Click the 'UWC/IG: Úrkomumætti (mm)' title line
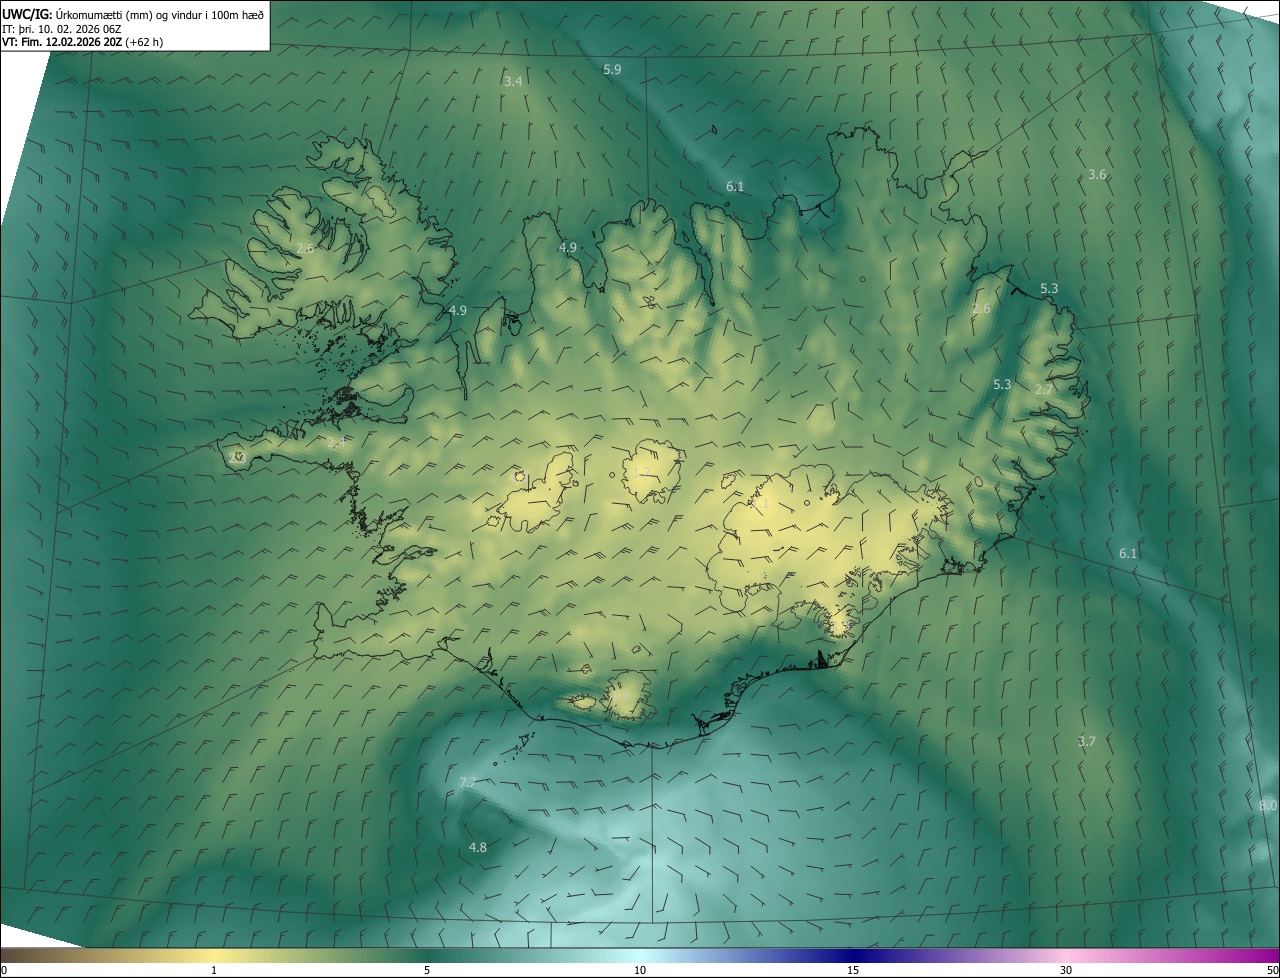 [134, 14]
